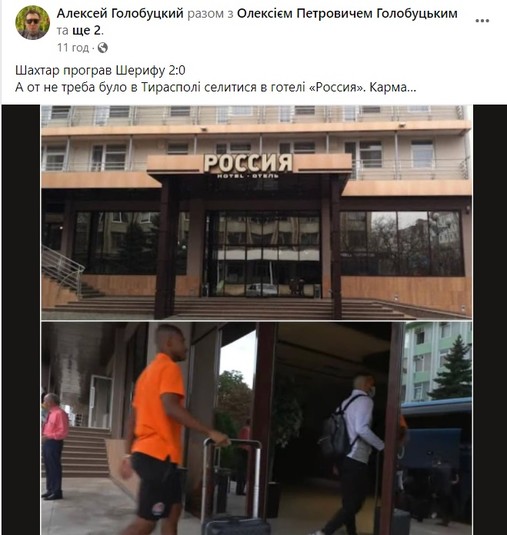Click the globe public audience icon

(102, 48)
